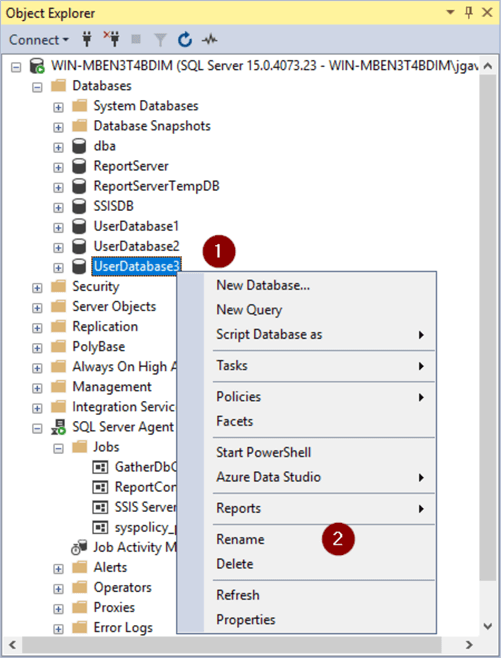Open the Azure Data Studio submenu
The height and width of the screenshot is (658, 501).
tap(320, 477)
